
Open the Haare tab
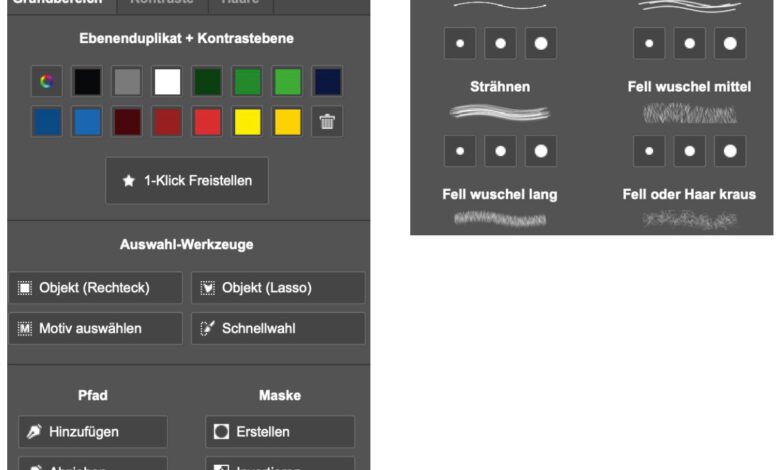coord(240,3)
